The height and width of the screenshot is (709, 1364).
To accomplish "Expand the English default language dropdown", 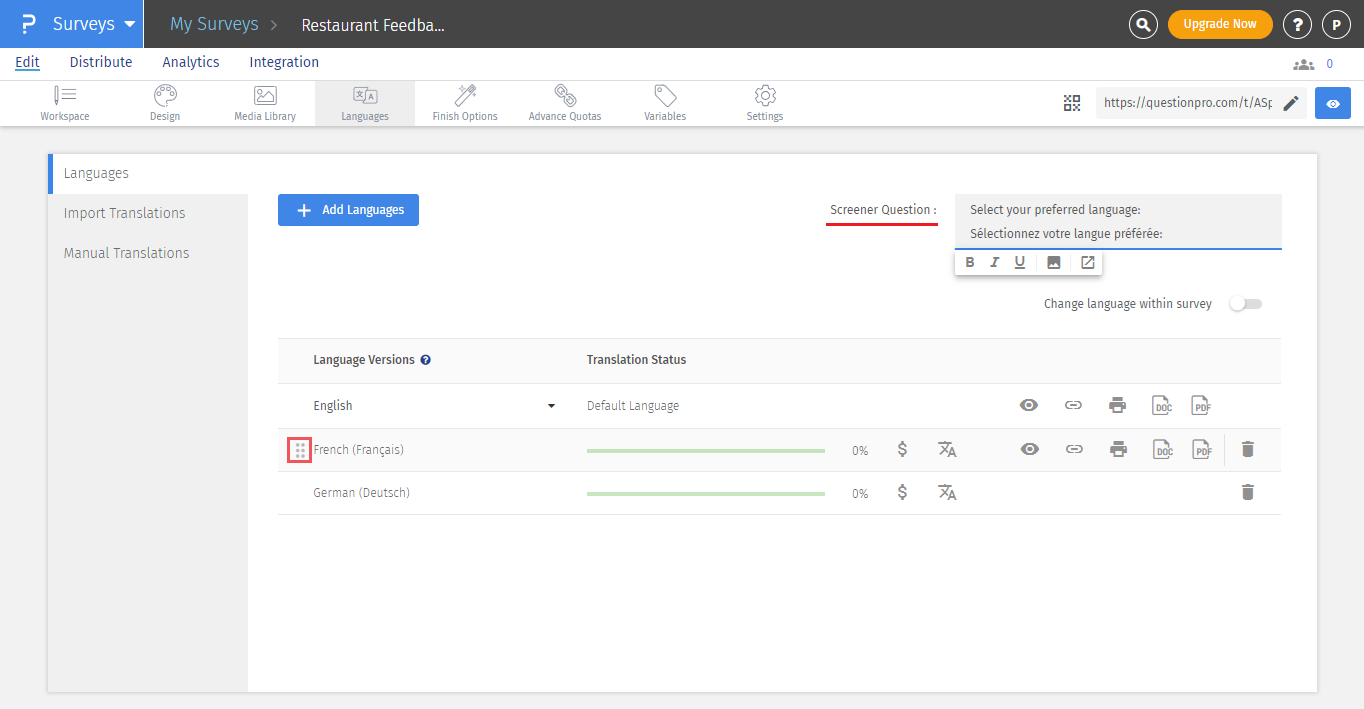I will coord(551,406).
